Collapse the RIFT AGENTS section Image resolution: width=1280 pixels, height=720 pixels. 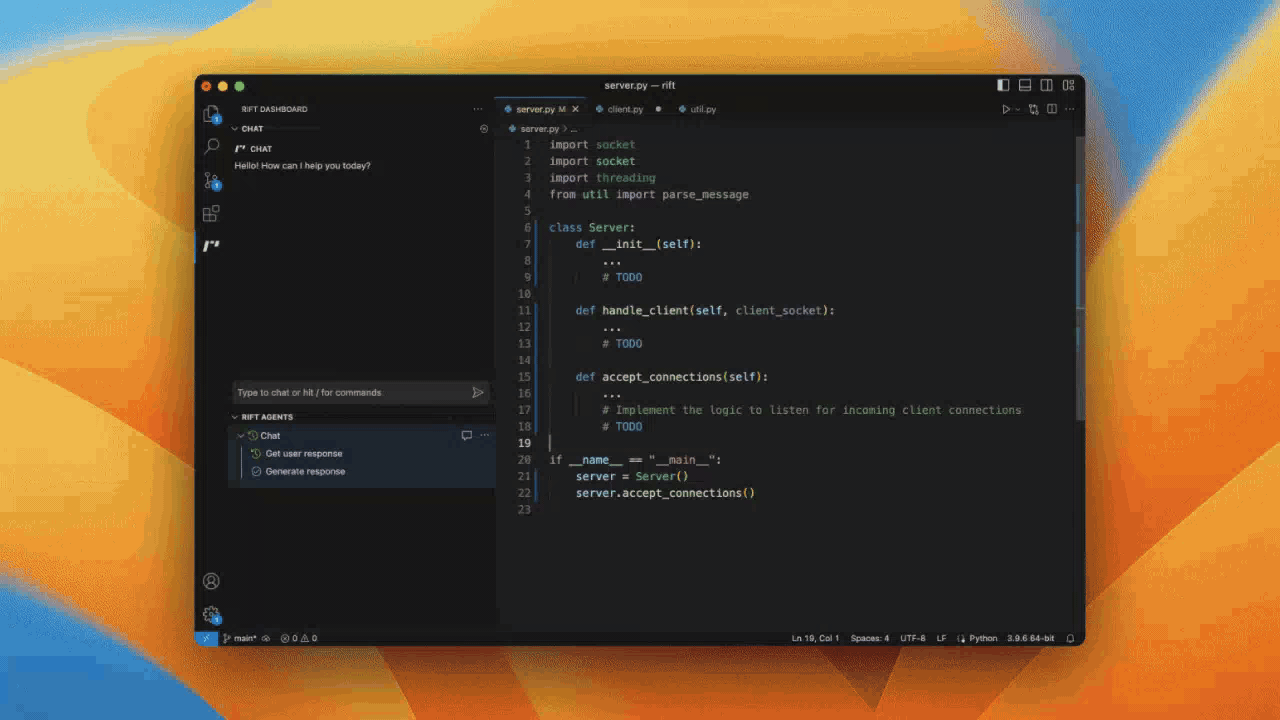pos(235,417)
